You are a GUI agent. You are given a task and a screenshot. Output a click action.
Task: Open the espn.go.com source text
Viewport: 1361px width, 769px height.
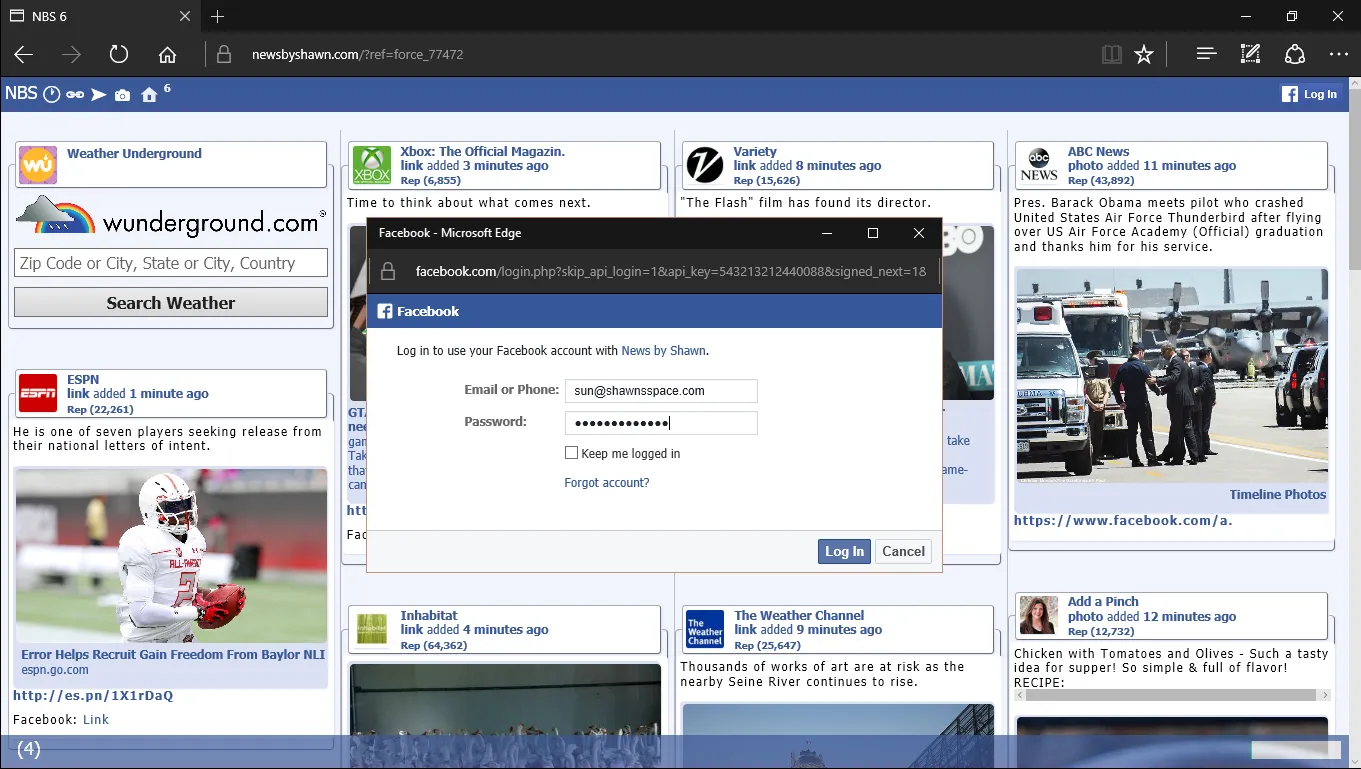pos(55,670)
